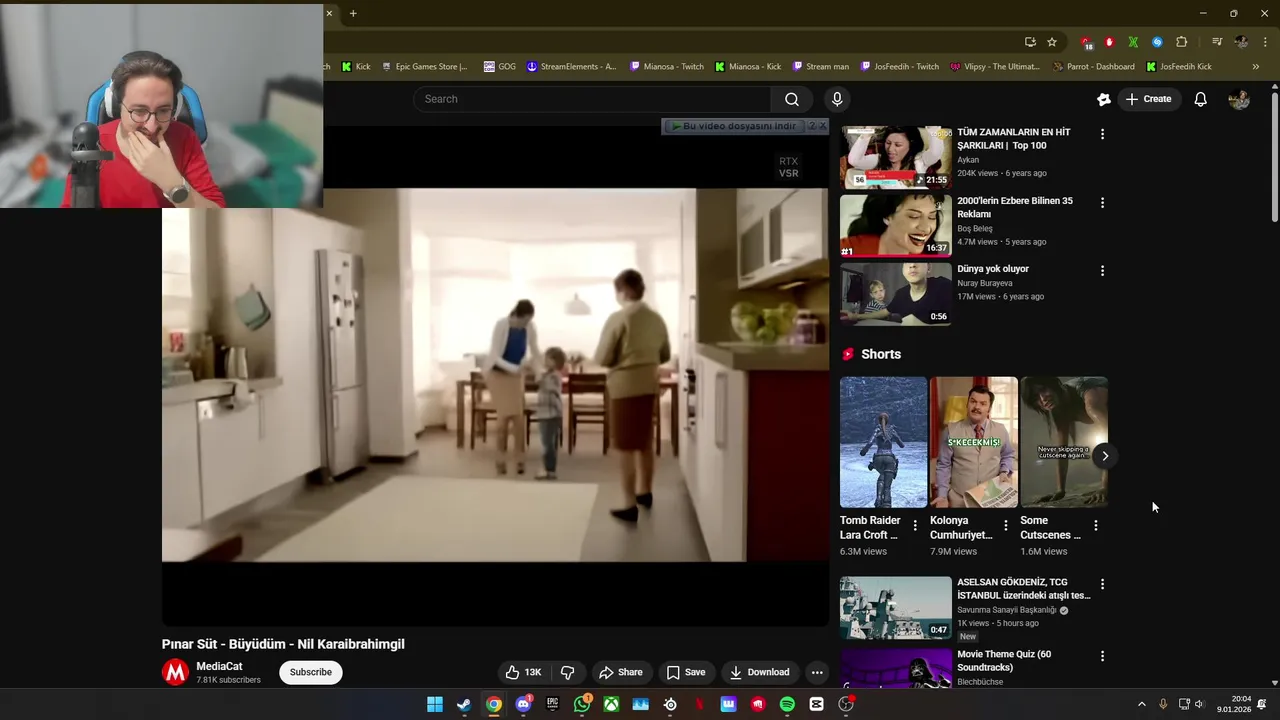Open the YouTube account avatar menu
The height and width of the screenshot is (720, 1280).
click(x=1239, y=99)
